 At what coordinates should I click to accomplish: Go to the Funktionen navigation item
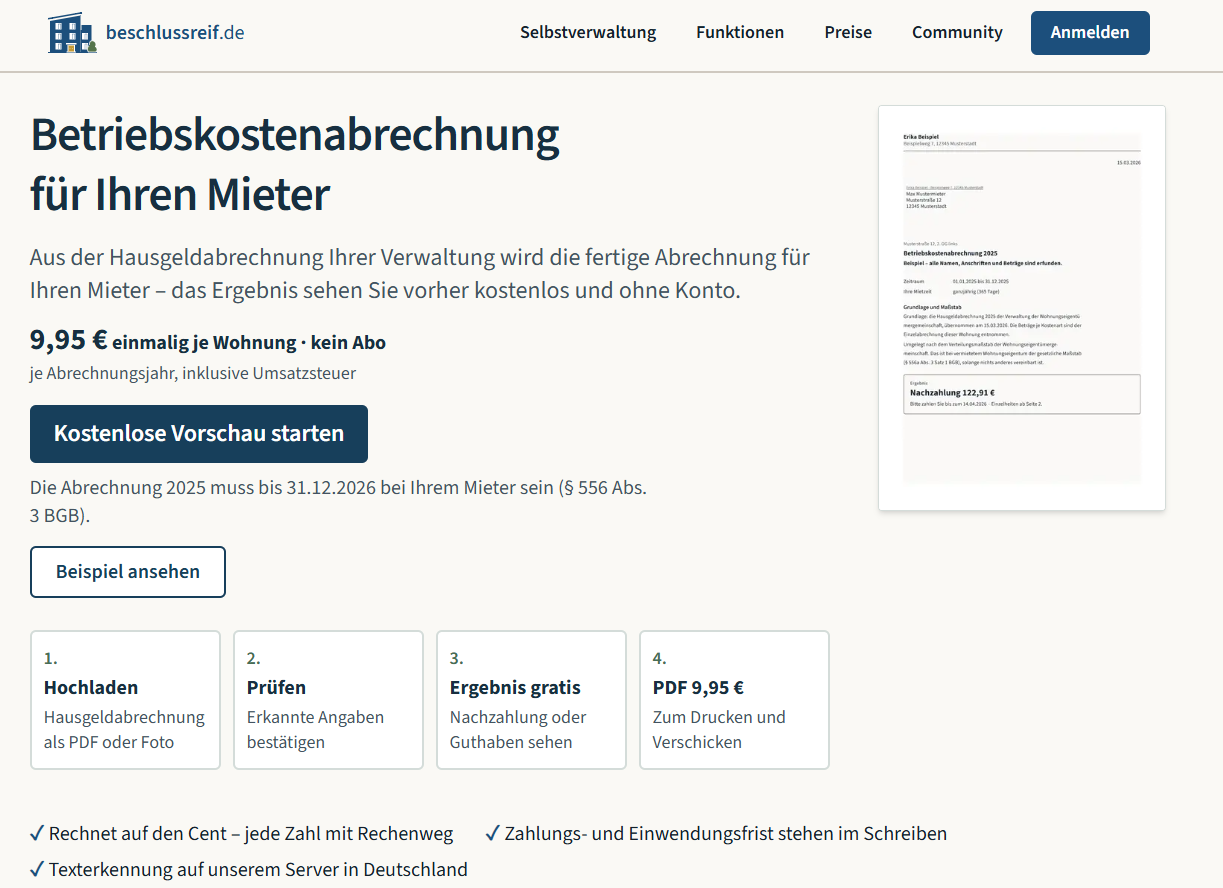click(x=740, y=32)
